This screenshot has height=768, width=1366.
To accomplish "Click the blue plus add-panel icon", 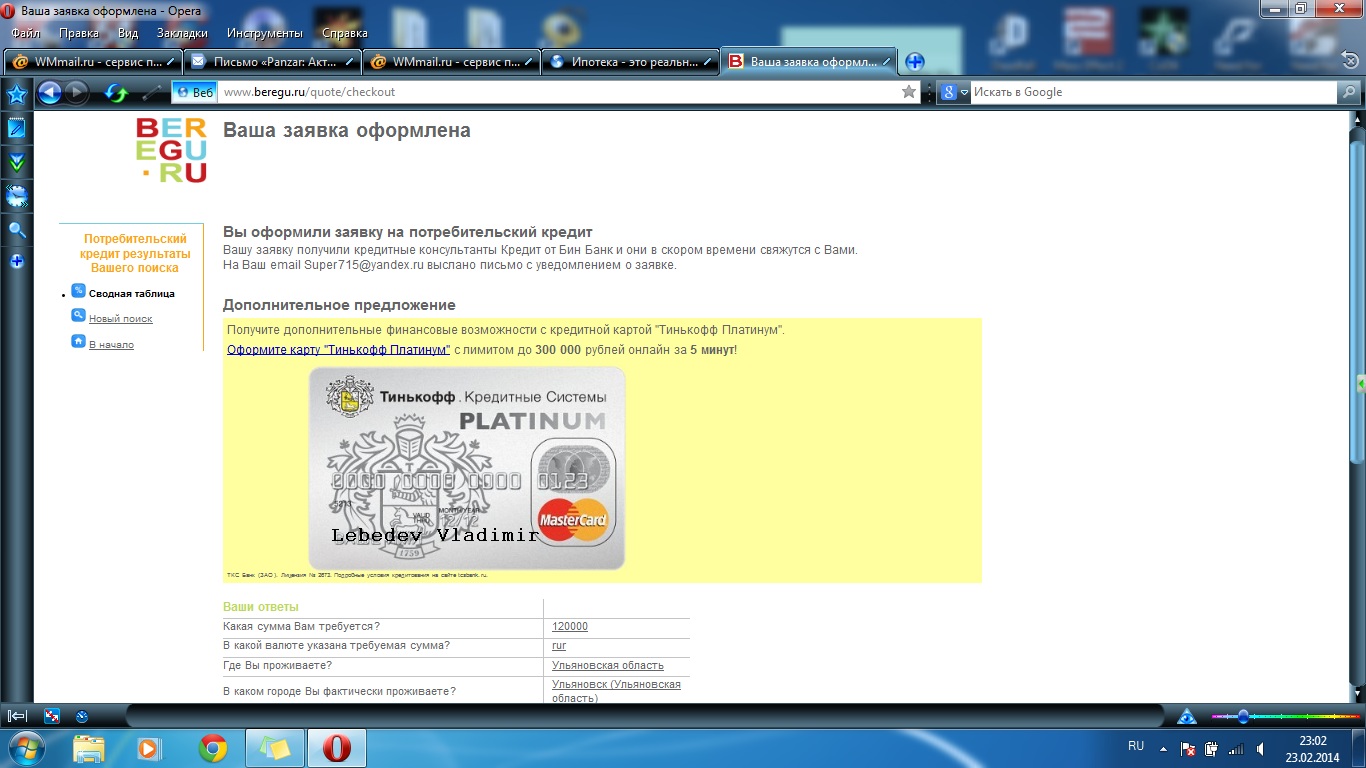I will [16, 262].
